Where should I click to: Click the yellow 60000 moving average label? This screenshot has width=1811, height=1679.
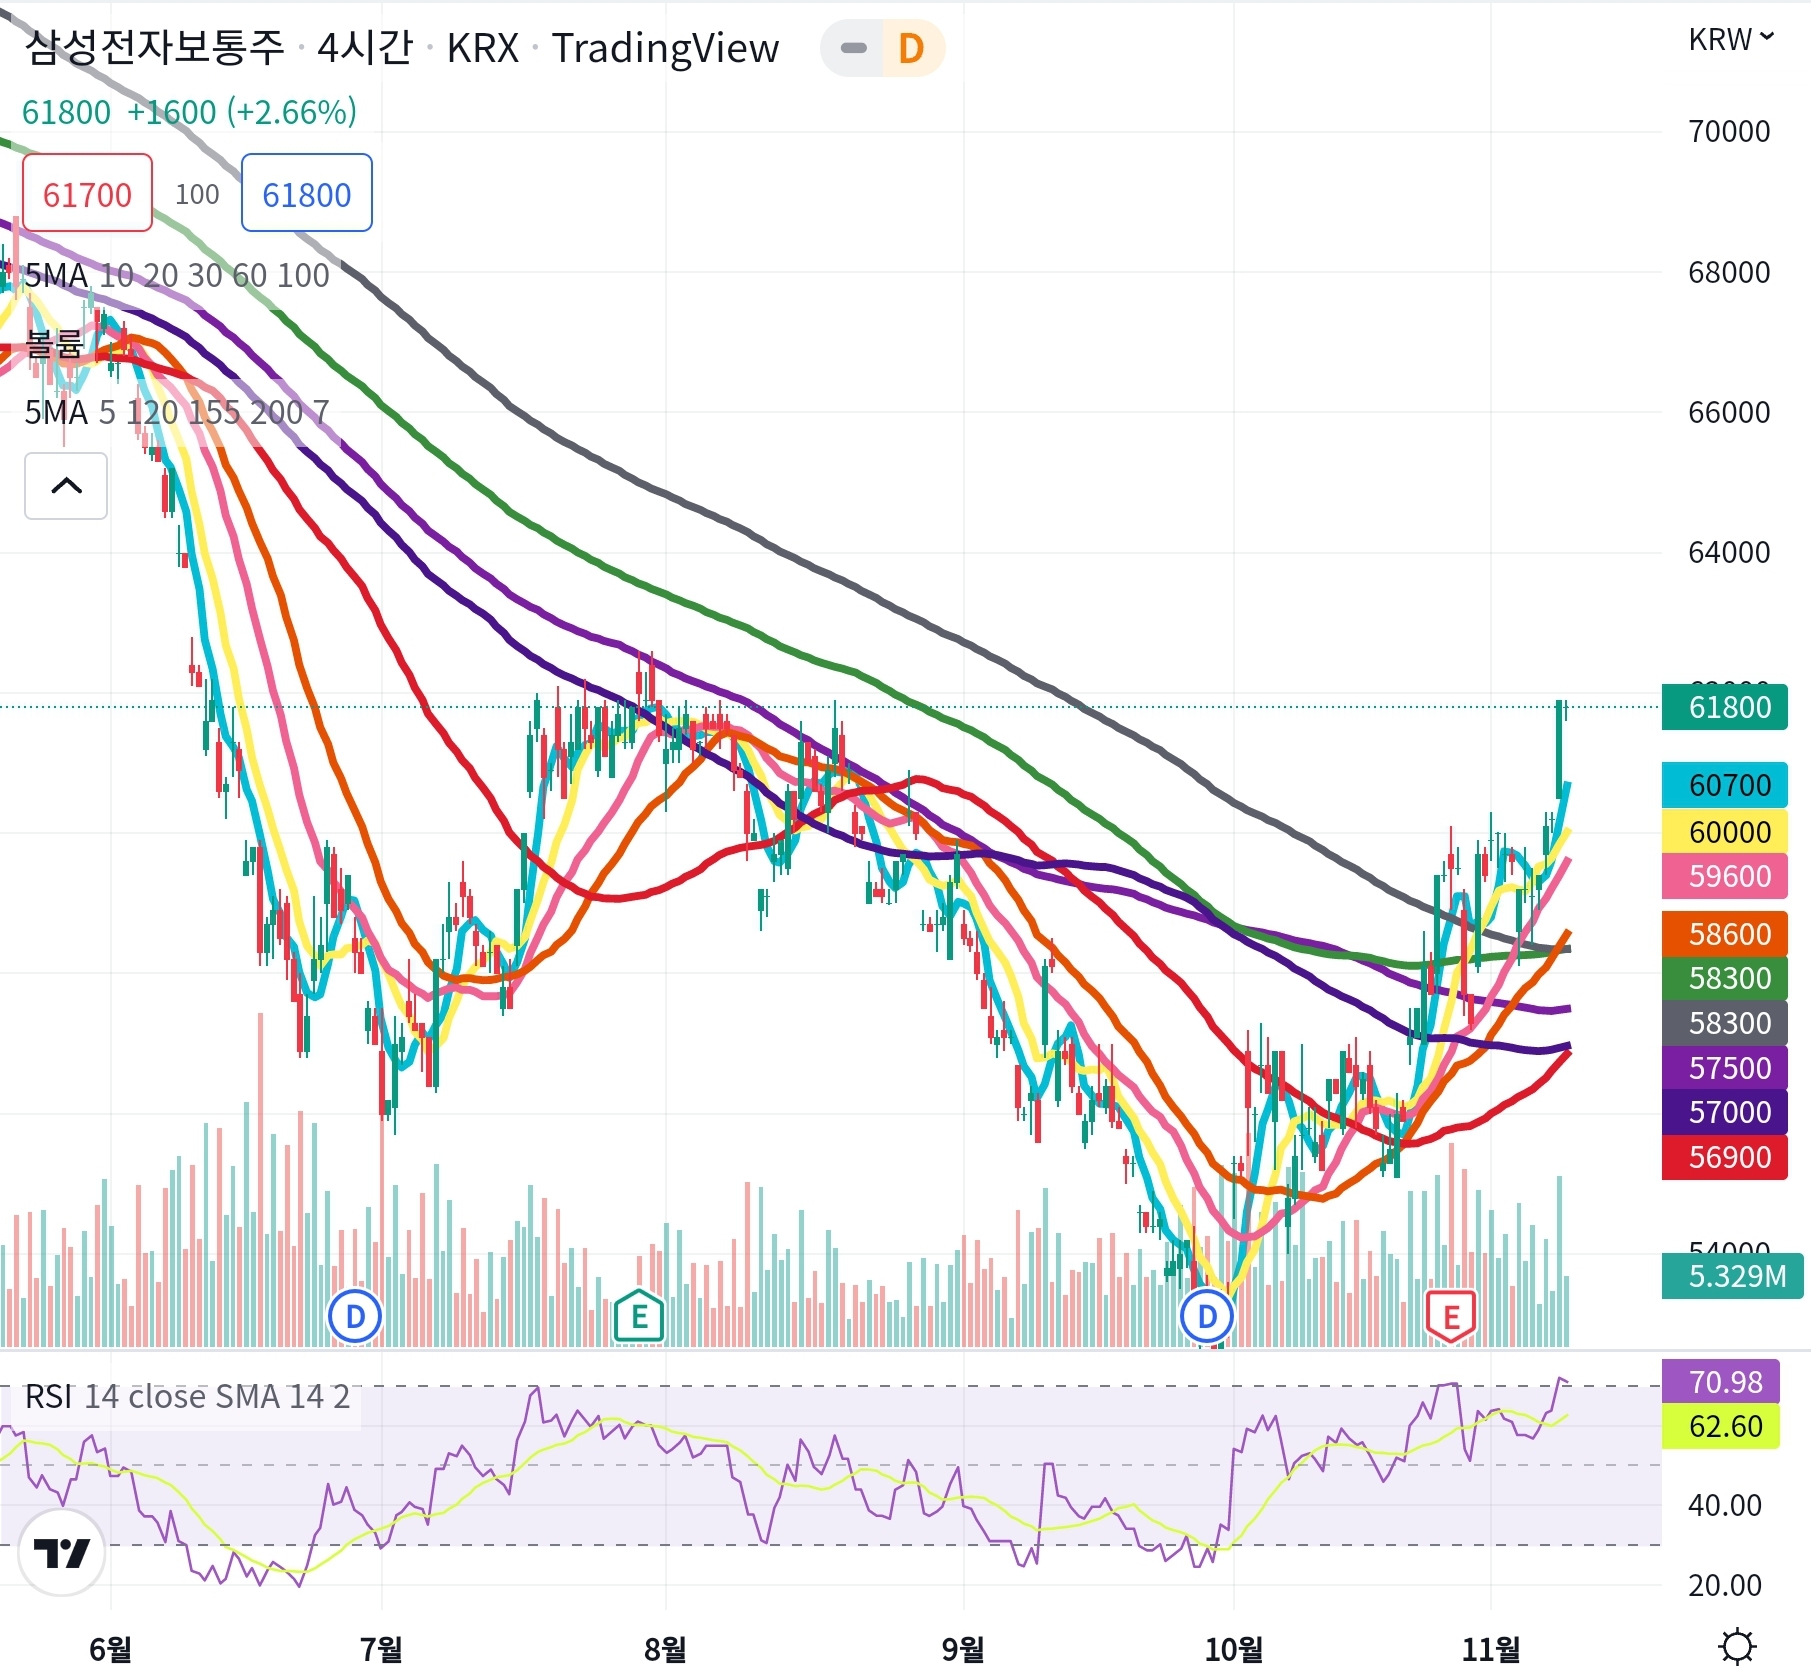[x=1724, y=832]
